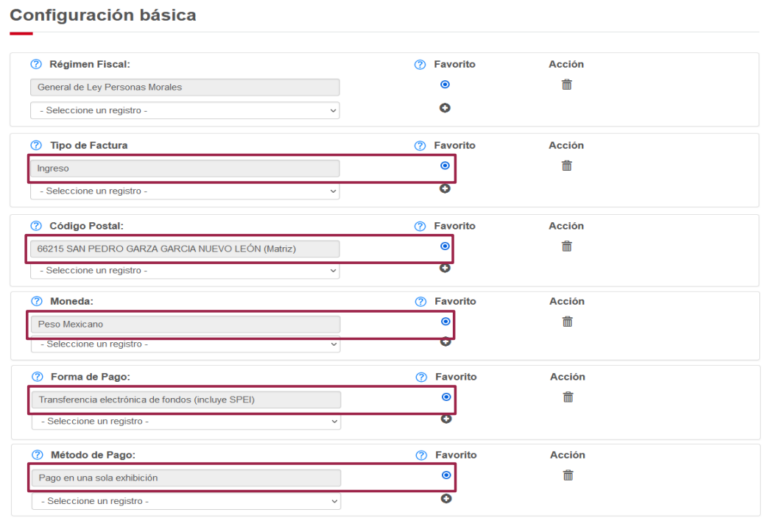Click the Favorito help icon in Forma de Pago

[x=421, y=377]
